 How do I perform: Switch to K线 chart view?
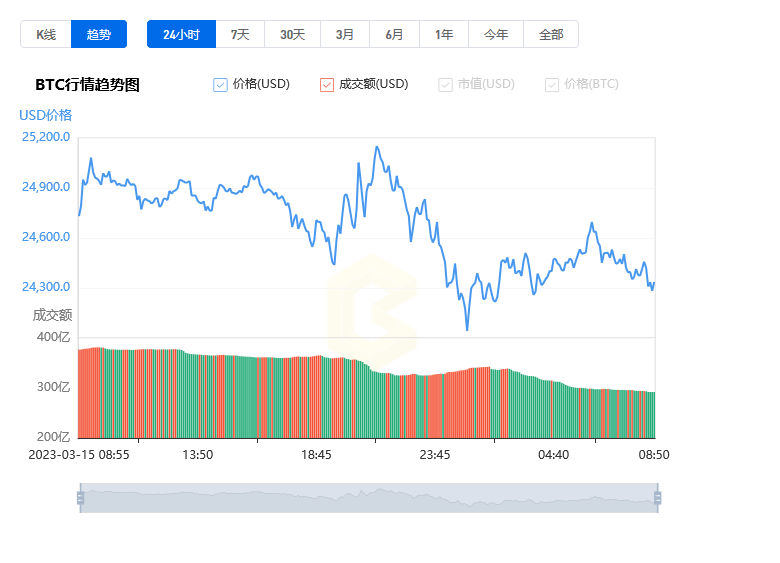click(46, 34)
